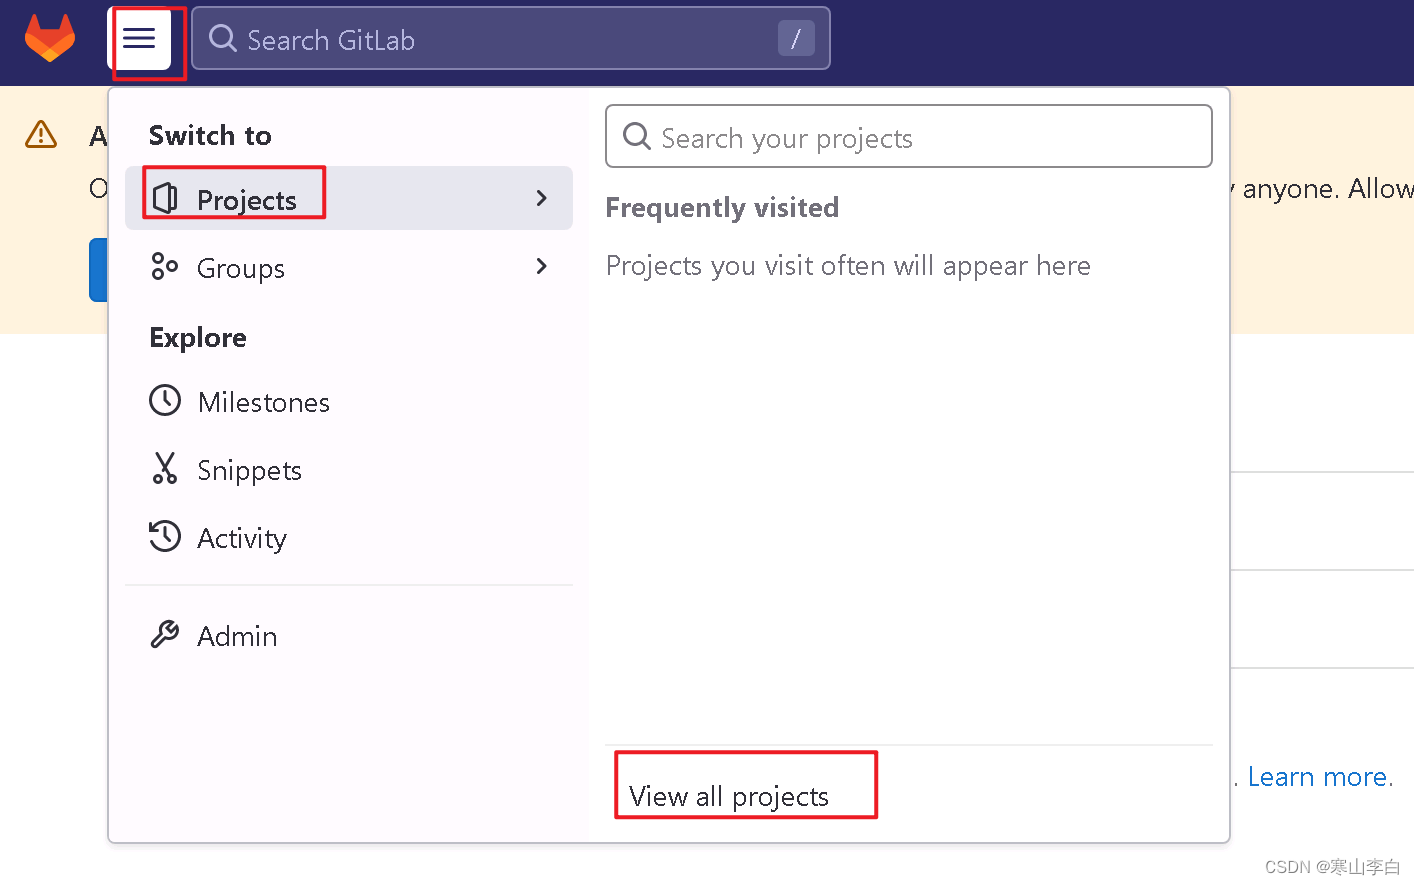Click the 'Projects you visit often will appear here' text
Image resolution: width=1414 pixels, height=885 pixels.
pyautogui.click(x=848, y=266)
